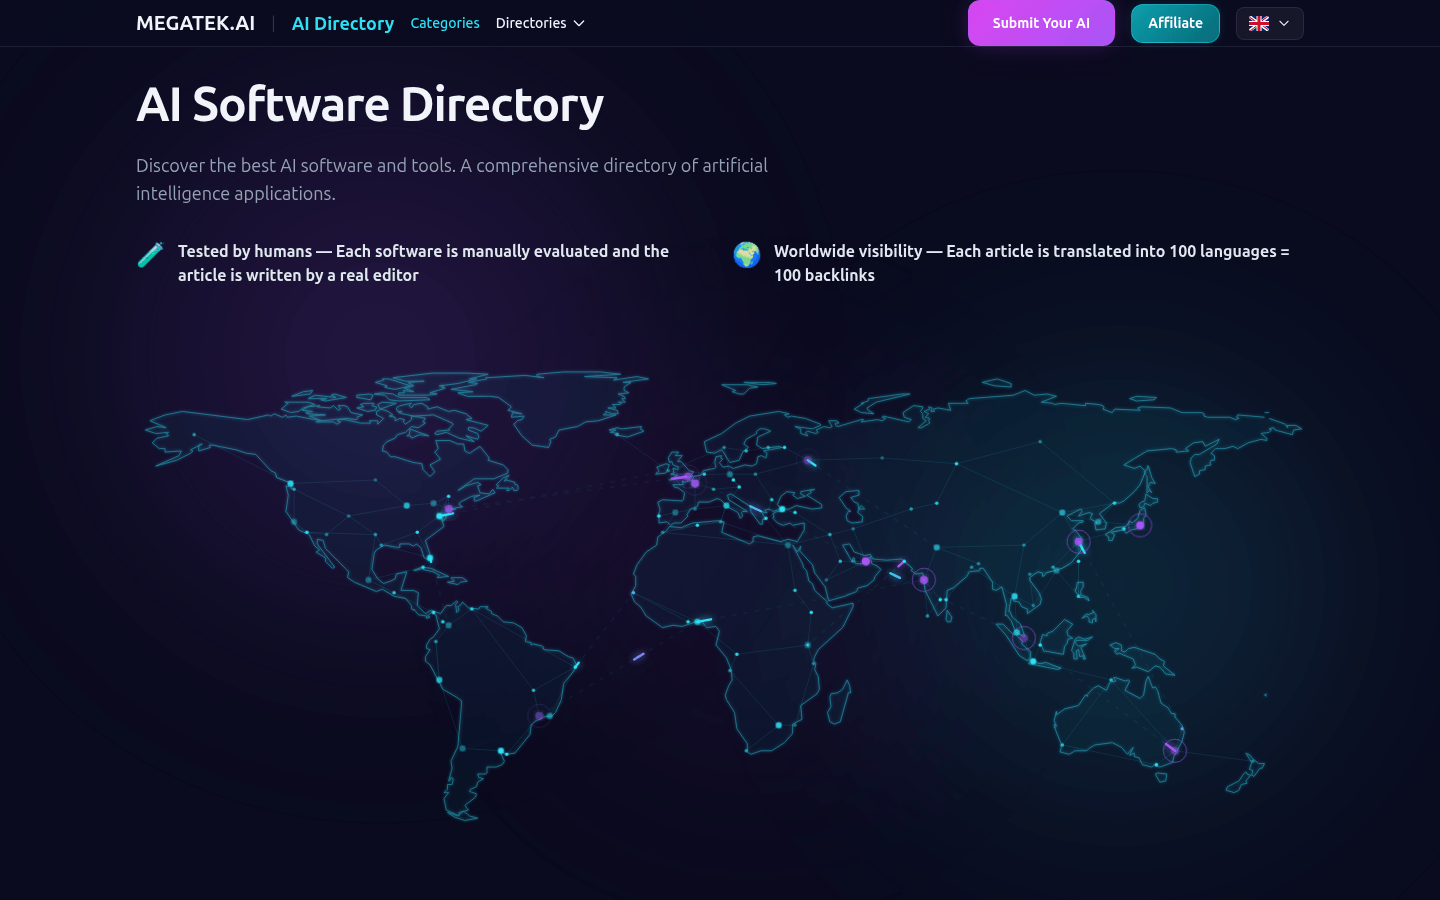Open the AI Directory page
Viewport: 1440px width, 900px height.
click(x=342, y=23)
